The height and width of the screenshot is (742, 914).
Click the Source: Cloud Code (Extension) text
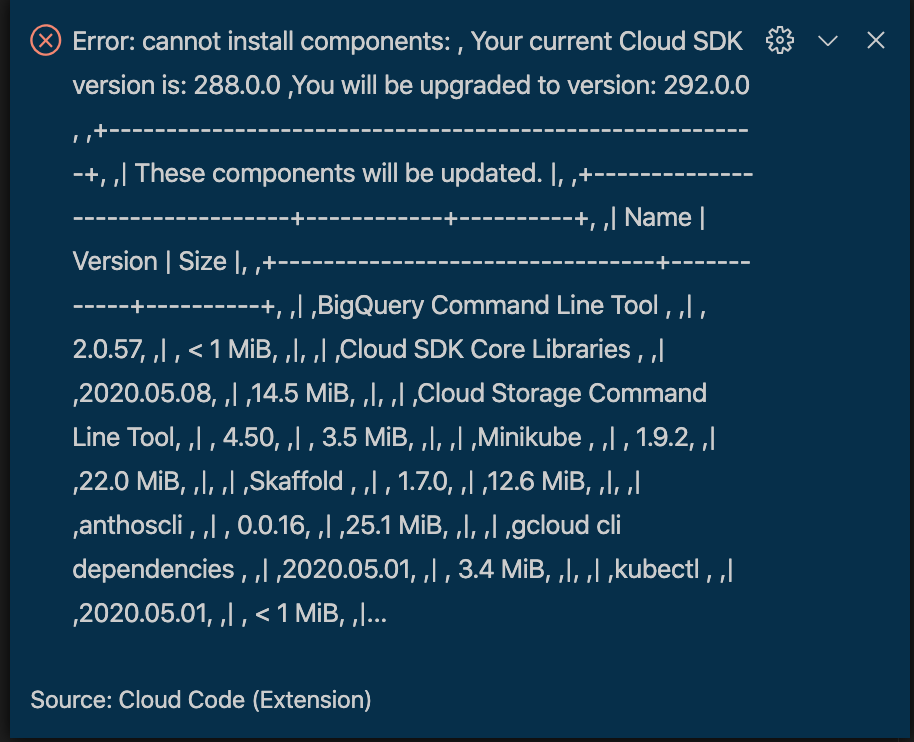(200, 700)
